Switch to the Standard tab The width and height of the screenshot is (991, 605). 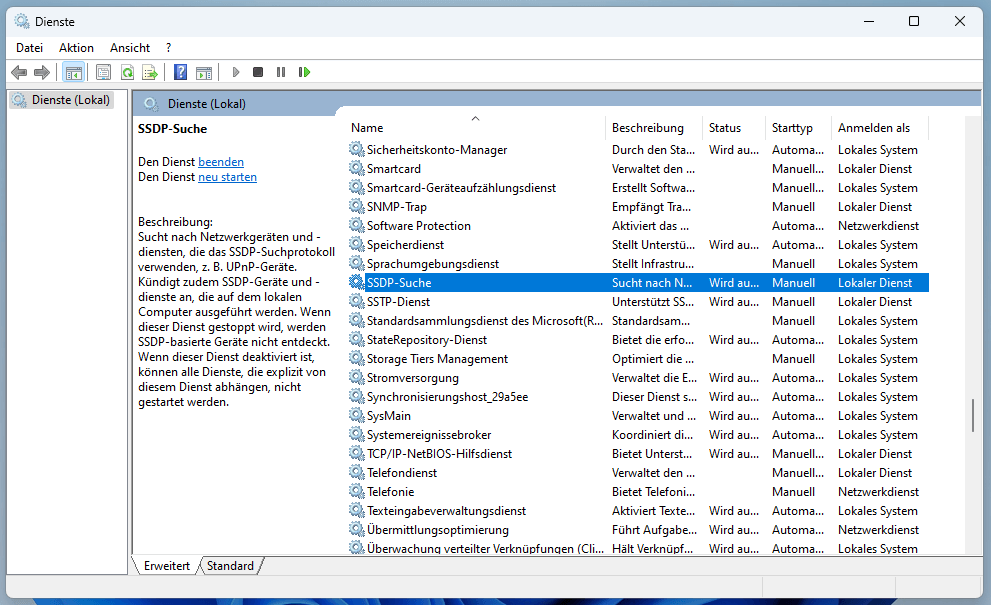(x=230, y=566)
